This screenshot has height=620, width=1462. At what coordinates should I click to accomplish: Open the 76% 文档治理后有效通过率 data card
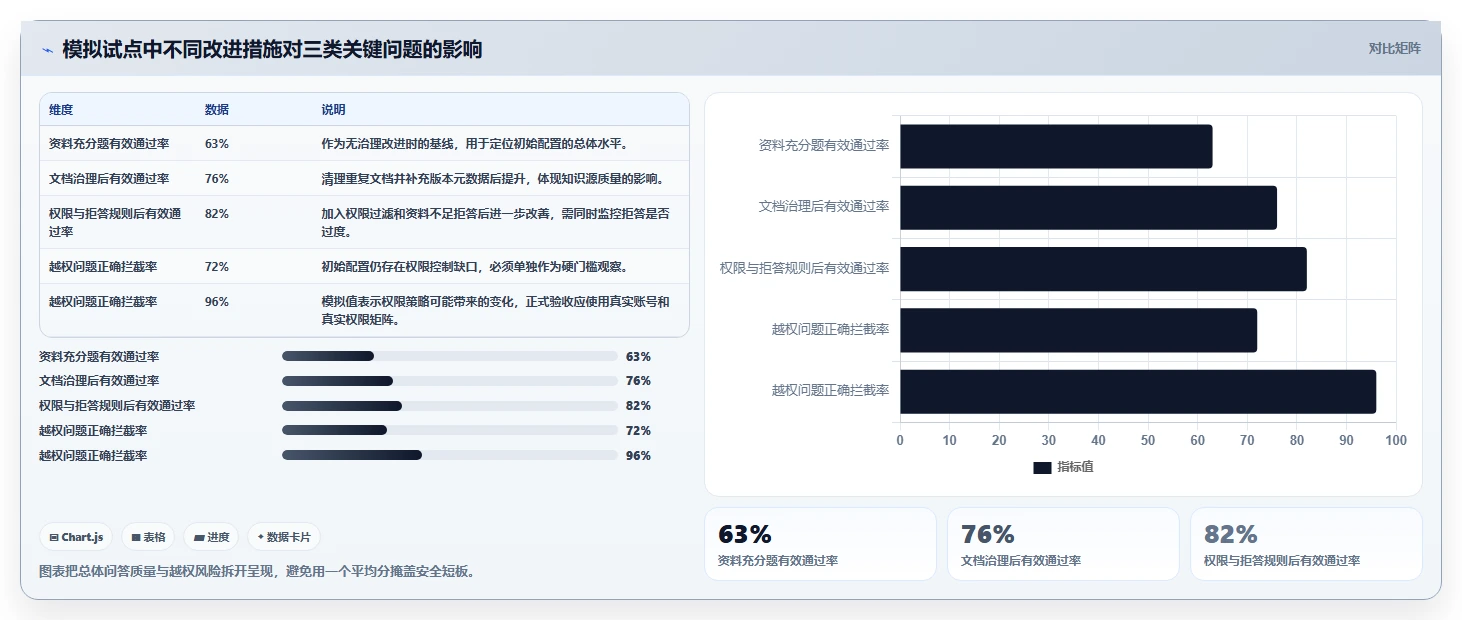tap(1063, 544)
